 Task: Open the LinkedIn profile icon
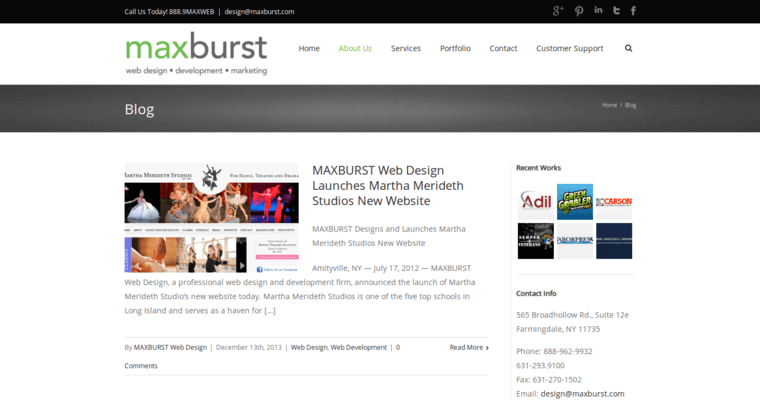click(598, 11)
